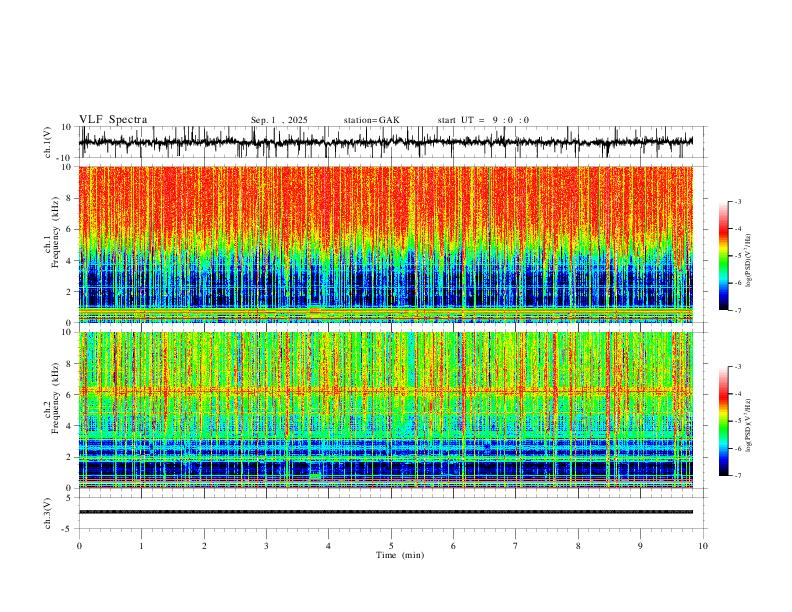Click the "station=GAK" label
The width and height of the screenshot is (792, 612).
click(371, 120)
